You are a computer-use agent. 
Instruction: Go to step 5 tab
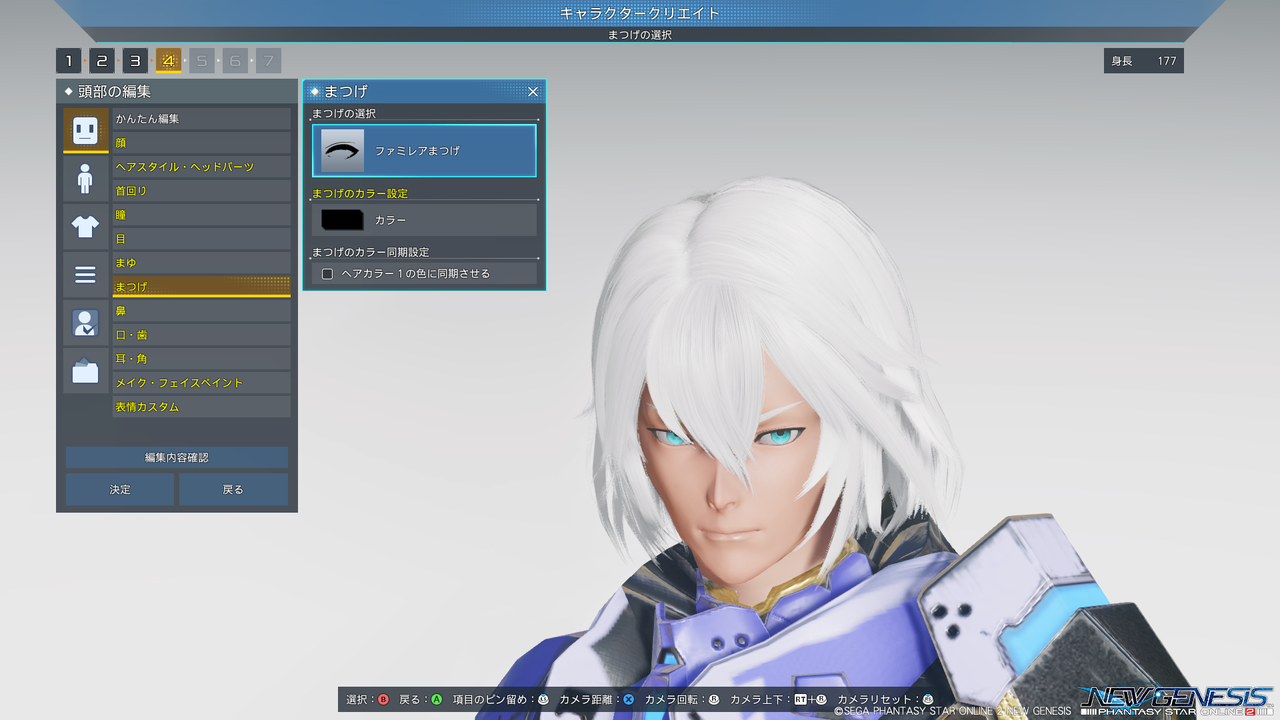click(x=202, y=61)
